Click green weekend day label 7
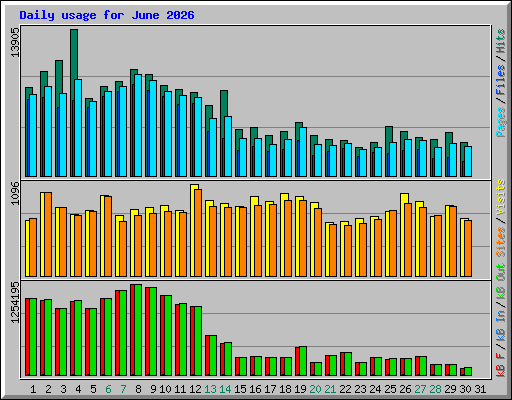The height and width of the screenshot is (400, 512). [123, 389]
